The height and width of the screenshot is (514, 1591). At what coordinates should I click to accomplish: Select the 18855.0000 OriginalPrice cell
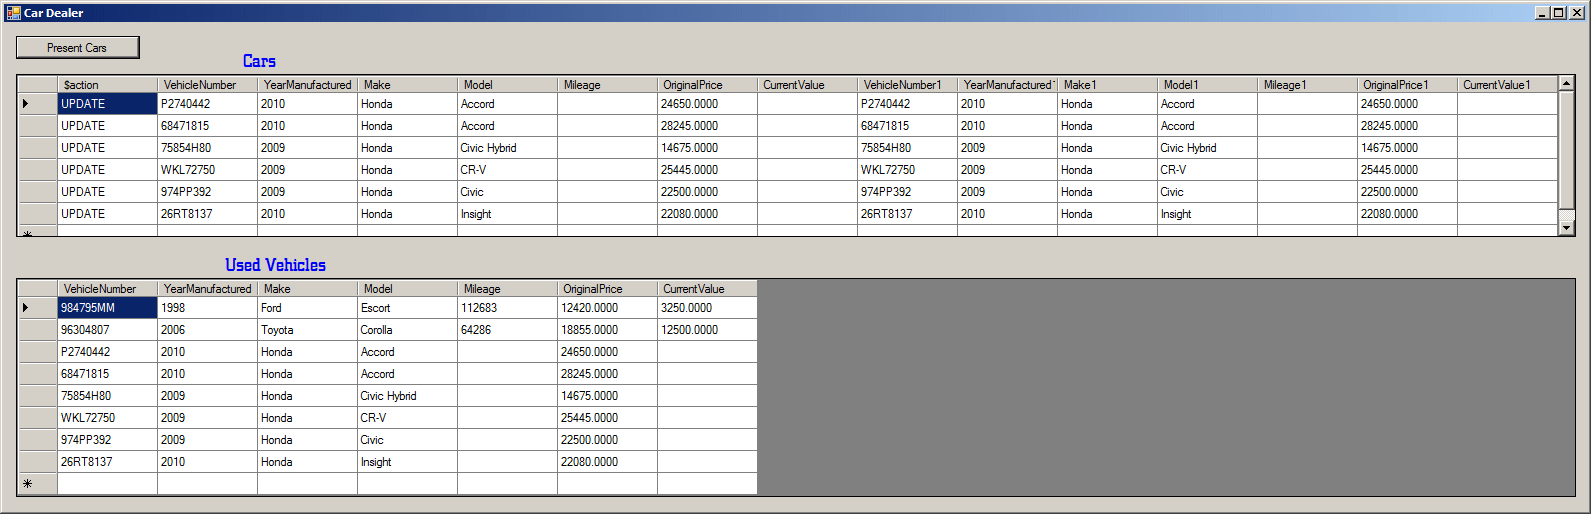(x=607, y=330)
